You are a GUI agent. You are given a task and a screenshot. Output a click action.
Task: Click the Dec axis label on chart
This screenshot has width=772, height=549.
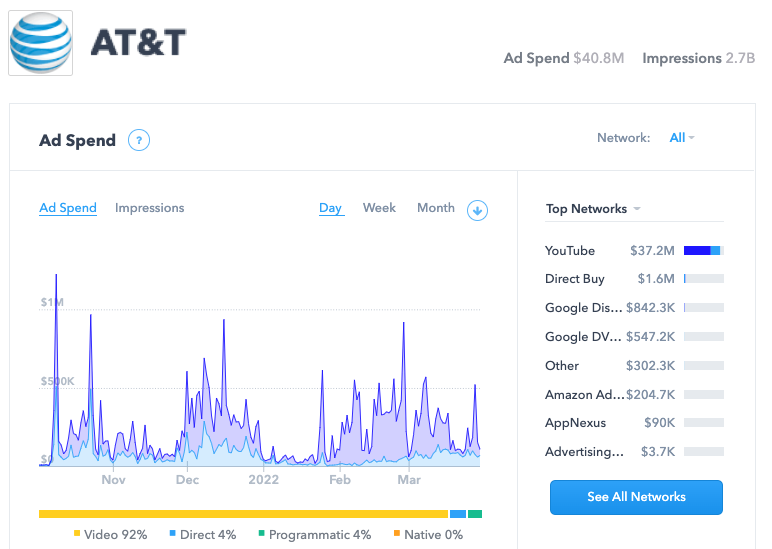(187, 480)
